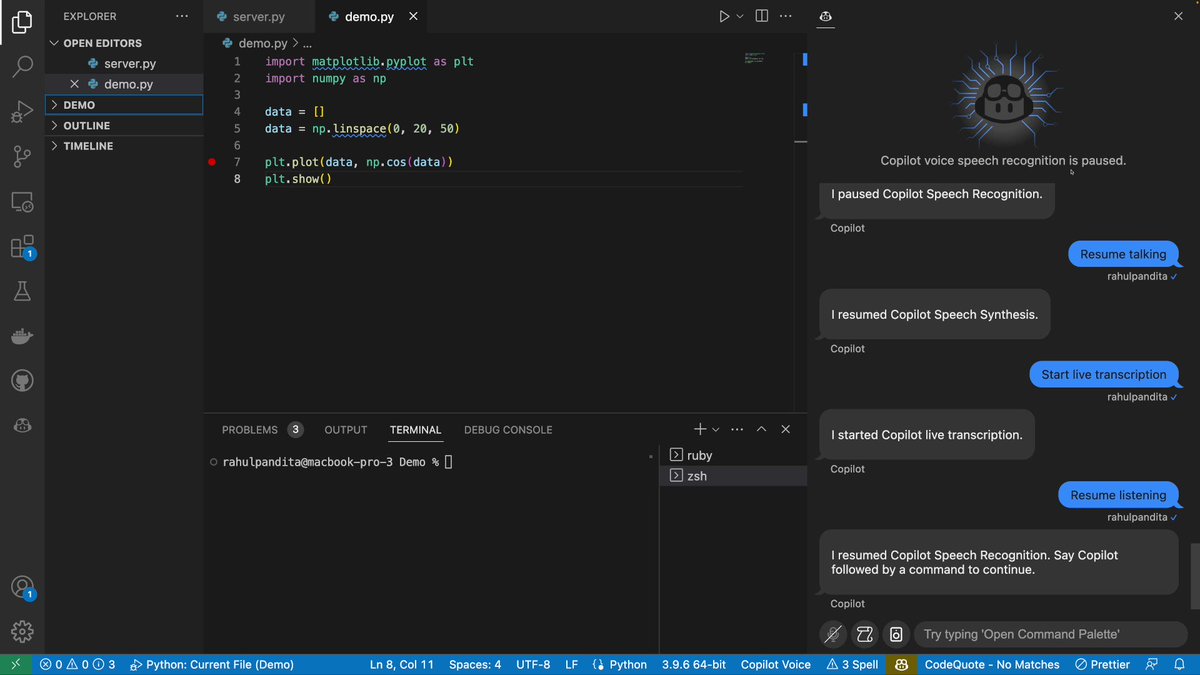
Task: Expand the DEMO folder section
Action: pyautogui.click(x=124, y=105)
